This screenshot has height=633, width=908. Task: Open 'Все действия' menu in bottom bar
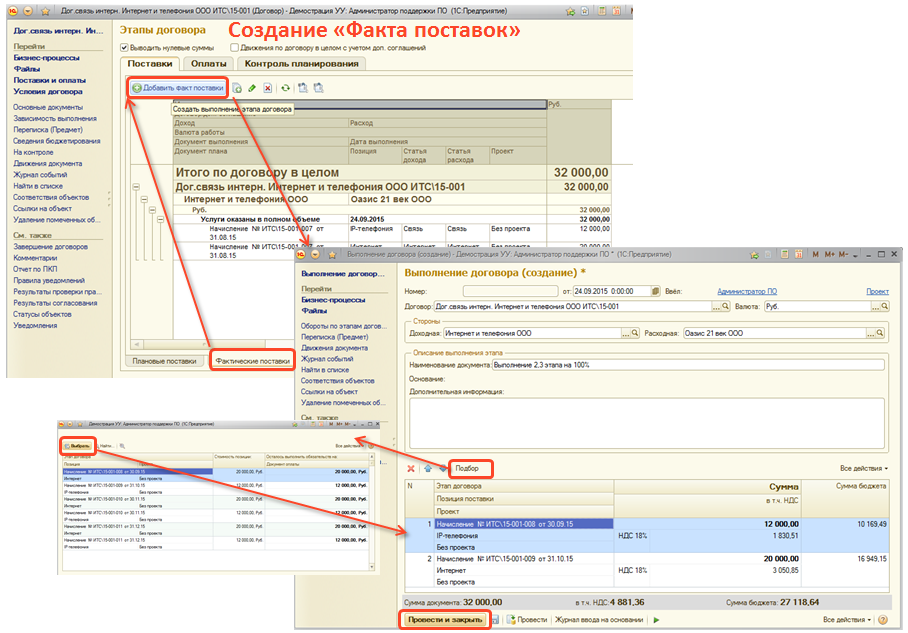click(846, 620)
